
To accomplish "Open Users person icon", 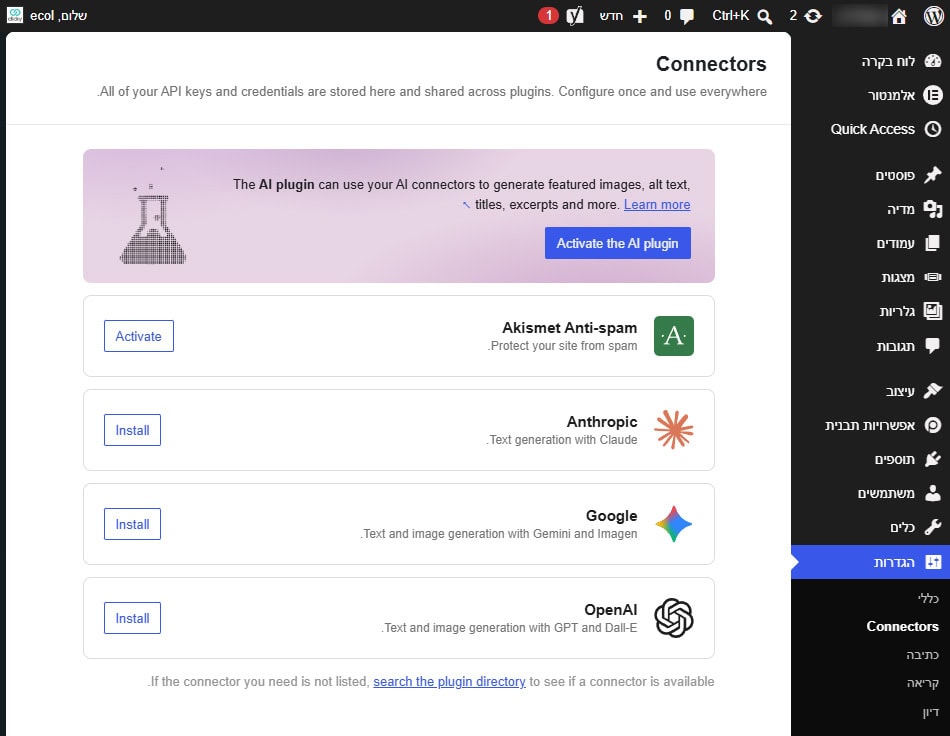I will pos(933,493).
